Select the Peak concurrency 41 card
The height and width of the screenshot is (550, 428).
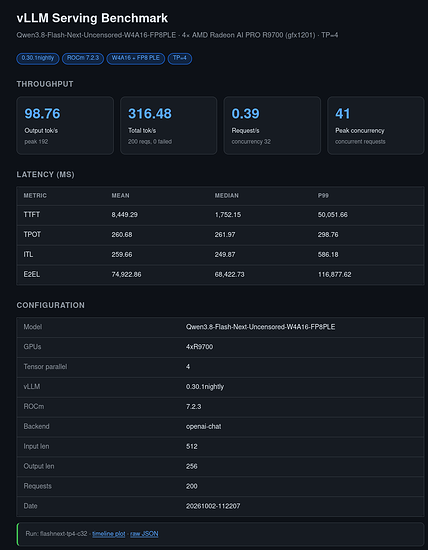(x=376, y=126)
